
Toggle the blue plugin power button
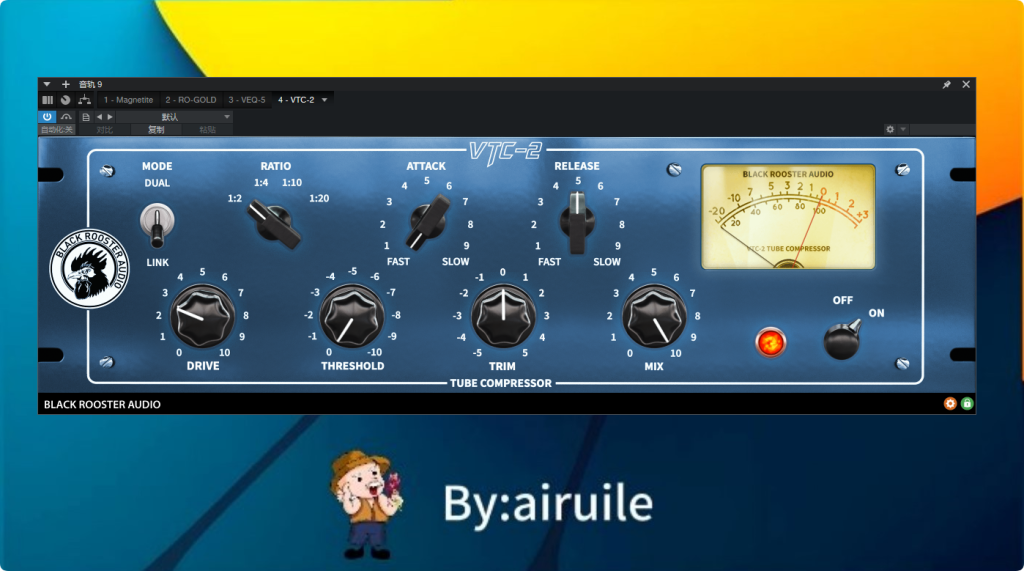47,116
